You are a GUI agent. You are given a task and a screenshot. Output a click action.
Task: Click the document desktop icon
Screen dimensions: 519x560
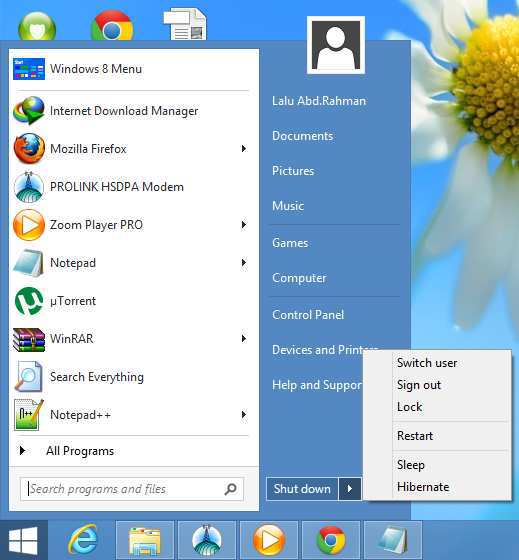pos(185,24)
